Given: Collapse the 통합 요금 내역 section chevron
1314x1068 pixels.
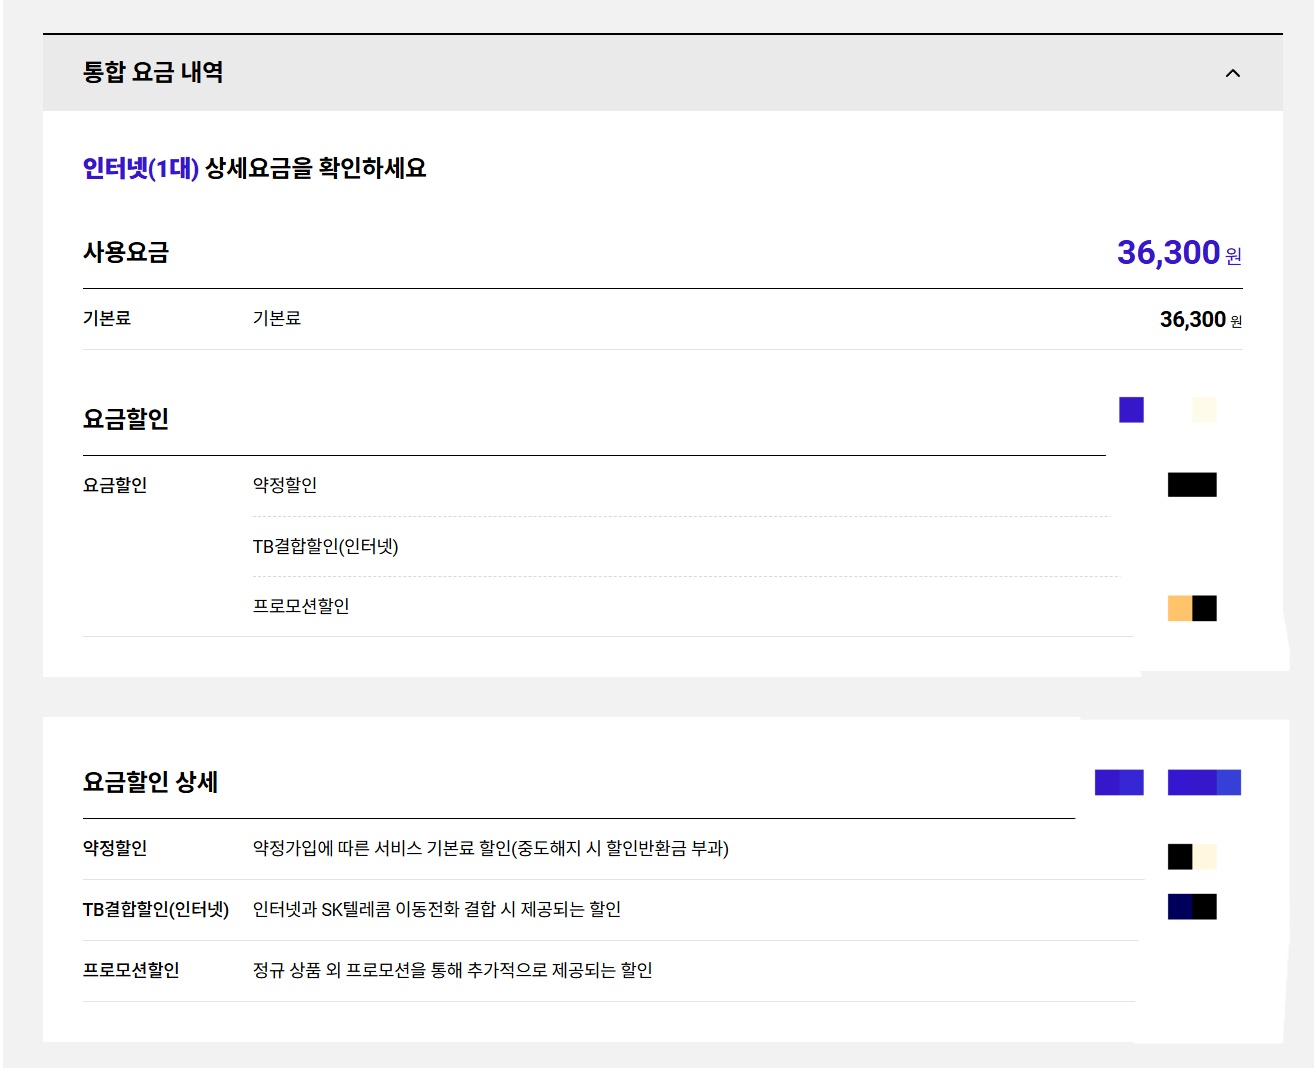Looking at the screenshot, I should tap(1232, 73).
